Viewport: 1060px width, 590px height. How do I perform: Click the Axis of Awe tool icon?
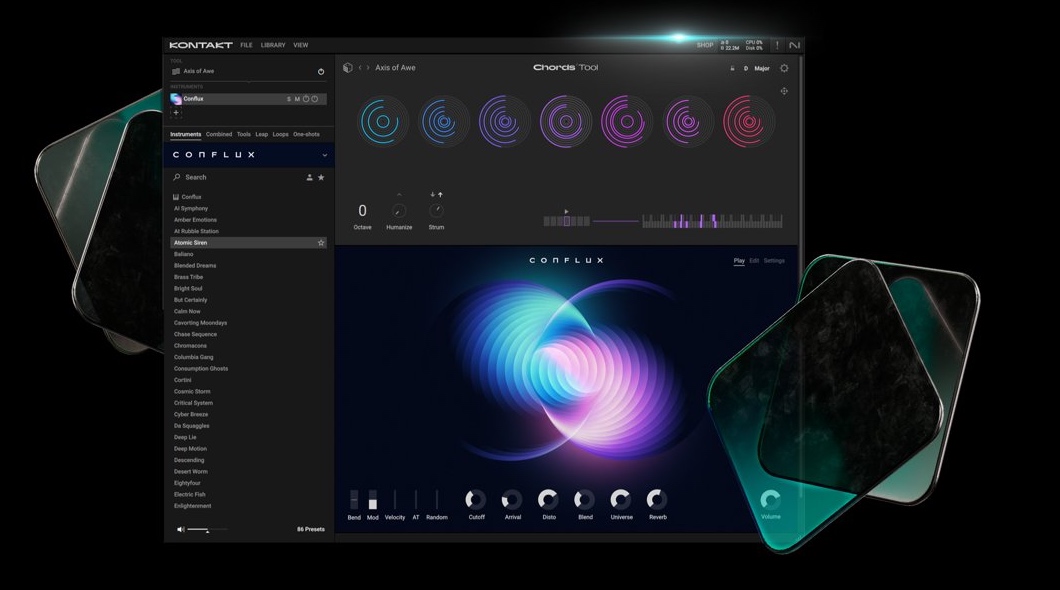click(x=176, y=71)
